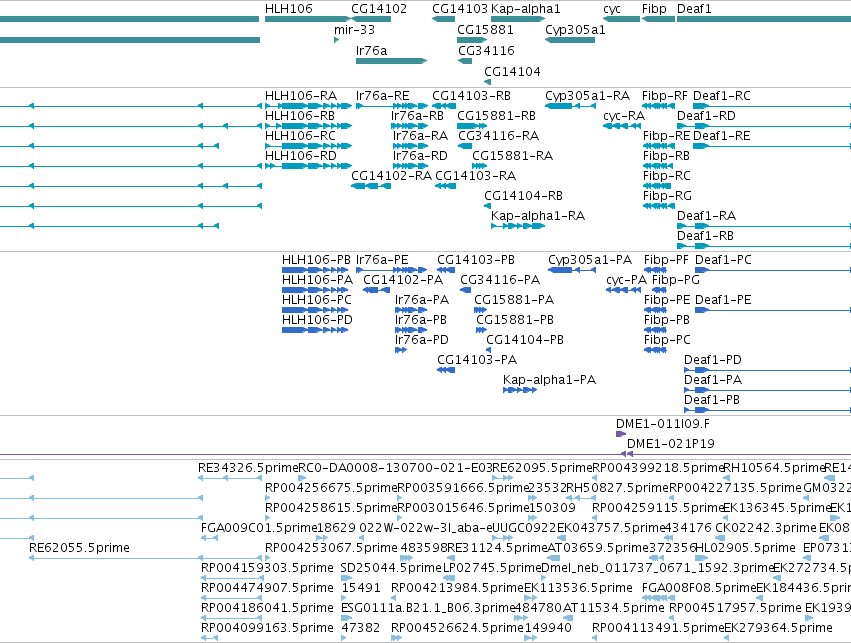Click the Ir76a-RB transcript label

tap(417, 116)
